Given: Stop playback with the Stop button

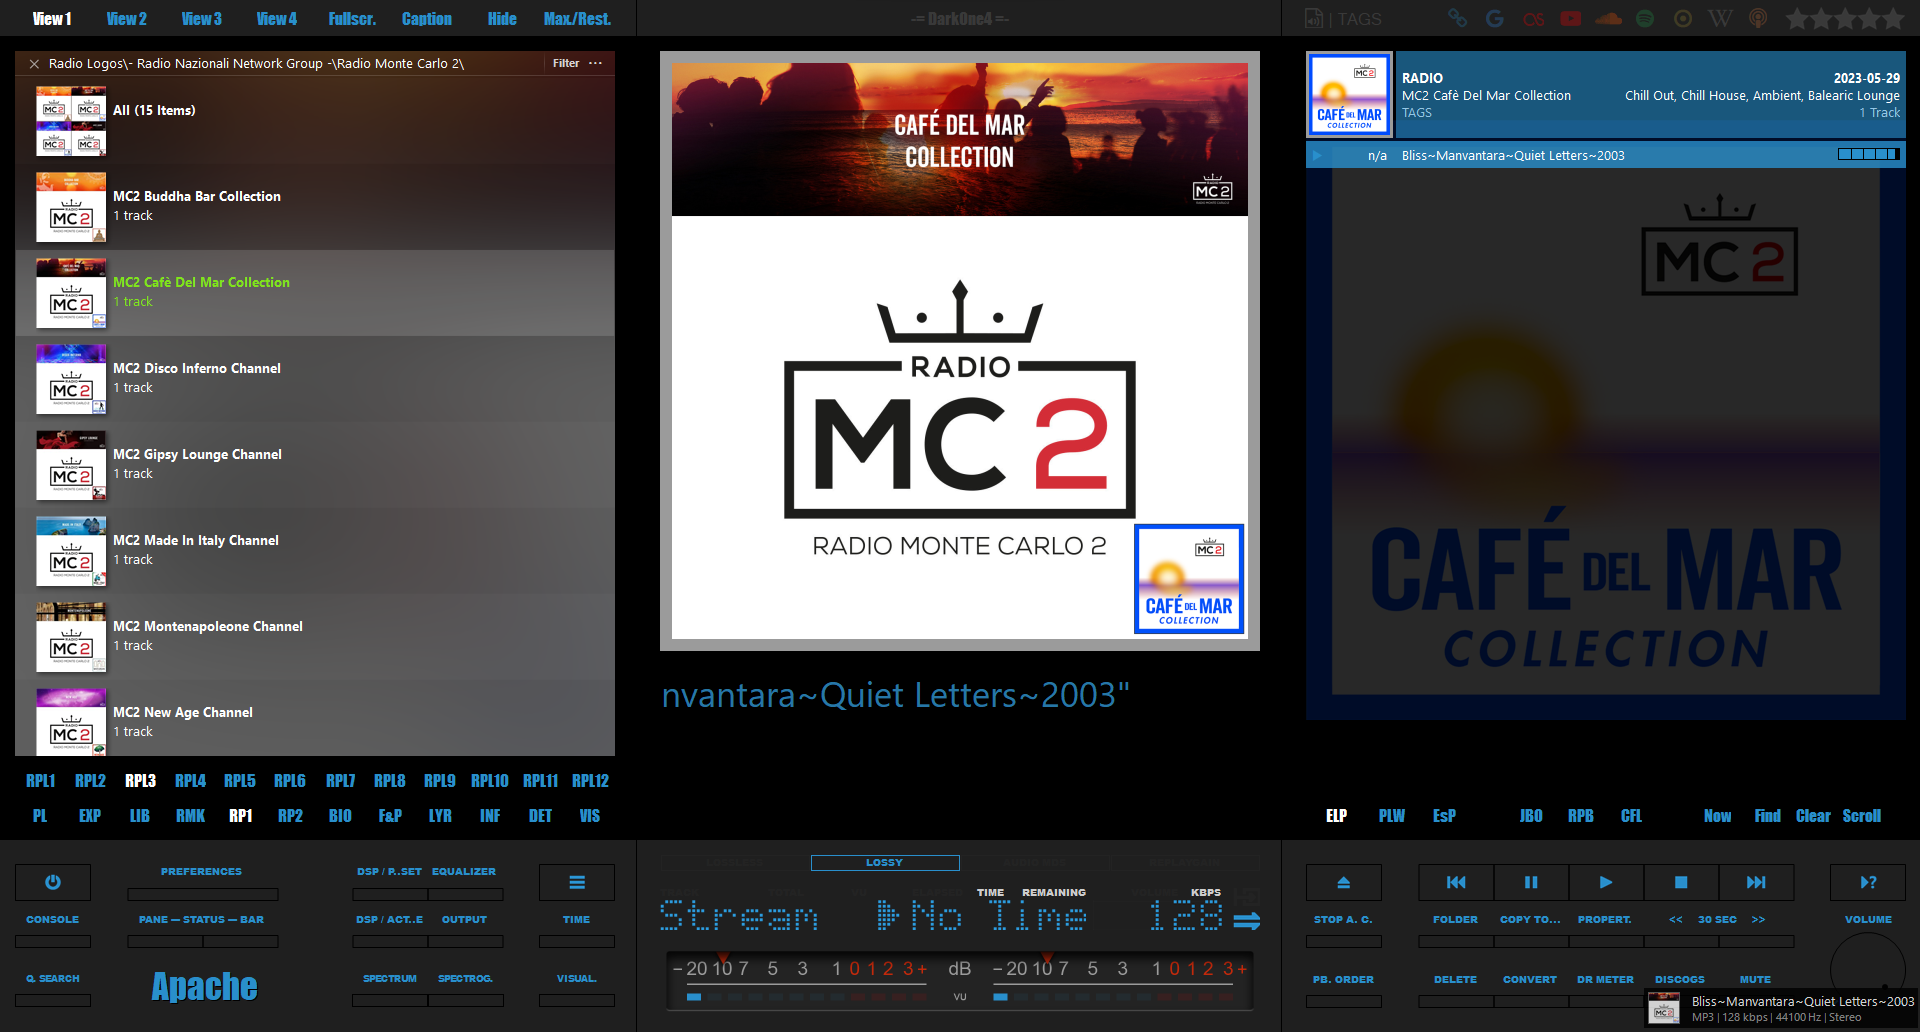Looking at the screenshot, I should click(1681, 882).
